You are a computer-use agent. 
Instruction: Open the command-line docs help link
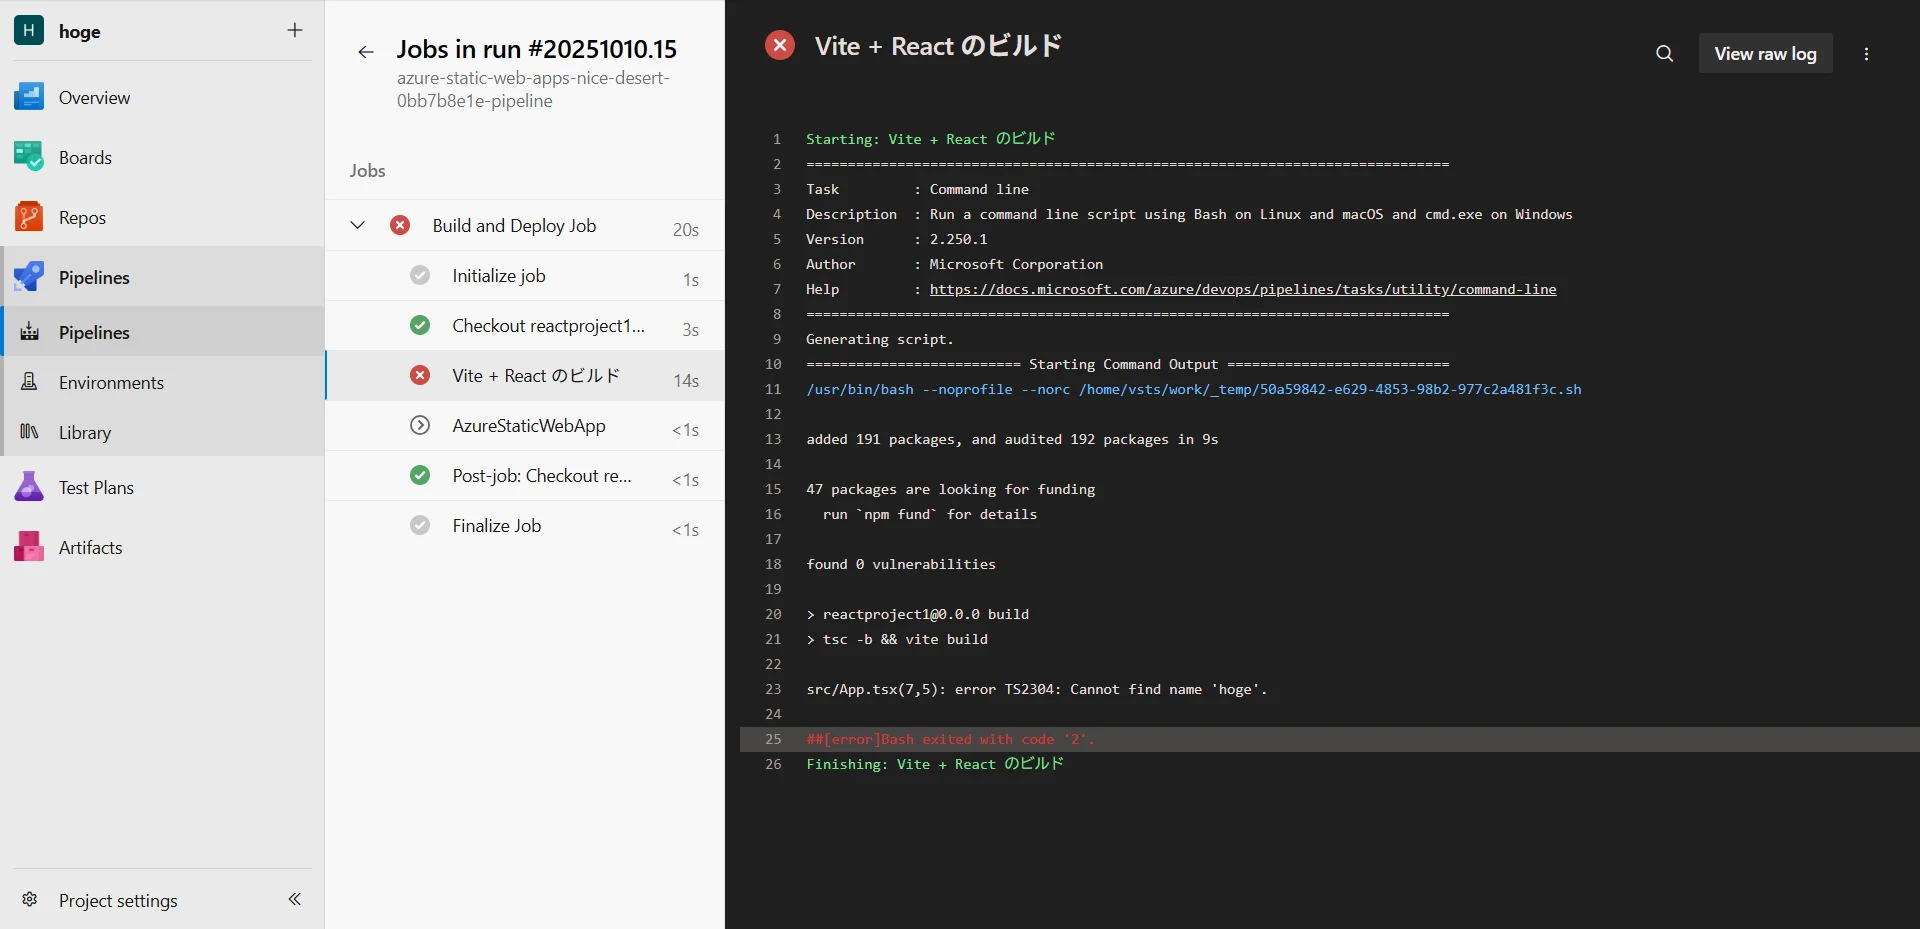pyautogui.click(x=1242, y=290)
